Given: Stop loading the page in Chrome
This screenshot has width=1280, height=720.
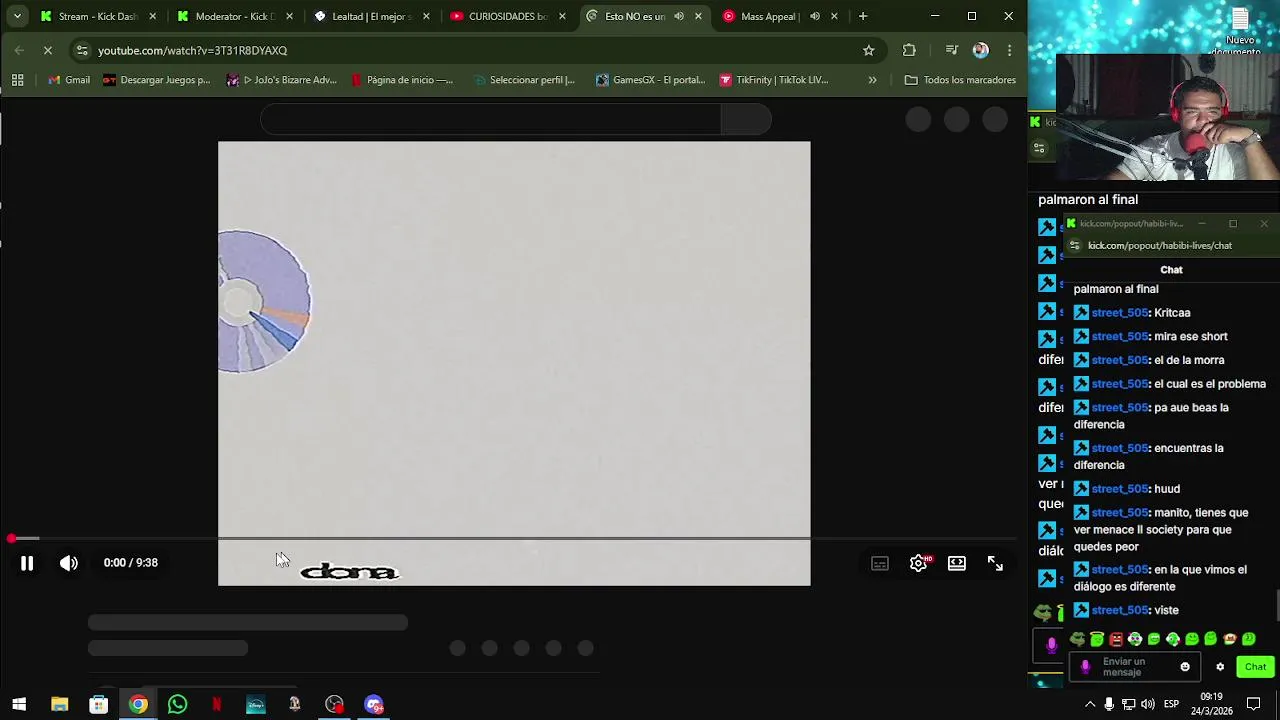Looking at the screenshot, I should click(50, 50).
